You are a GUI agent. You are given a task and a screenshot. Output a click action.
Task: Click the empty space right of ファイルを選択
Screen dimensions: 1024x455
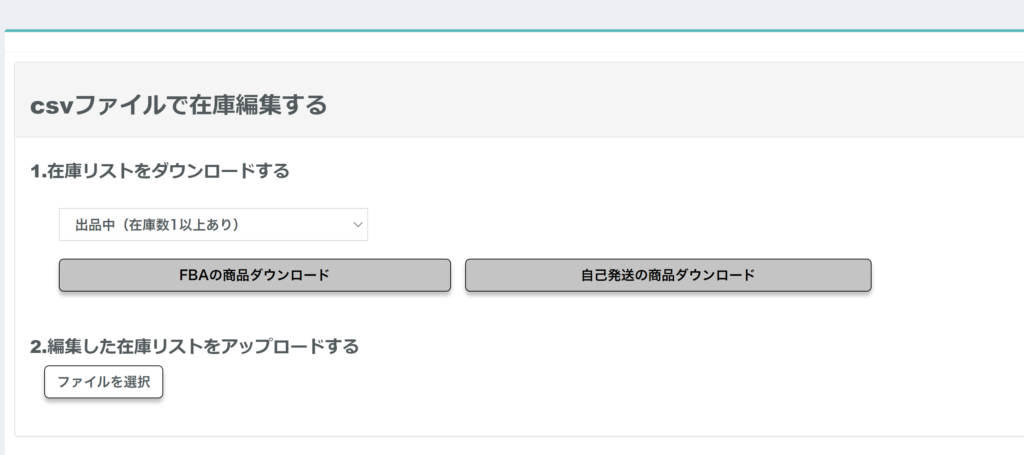point(500,383)
